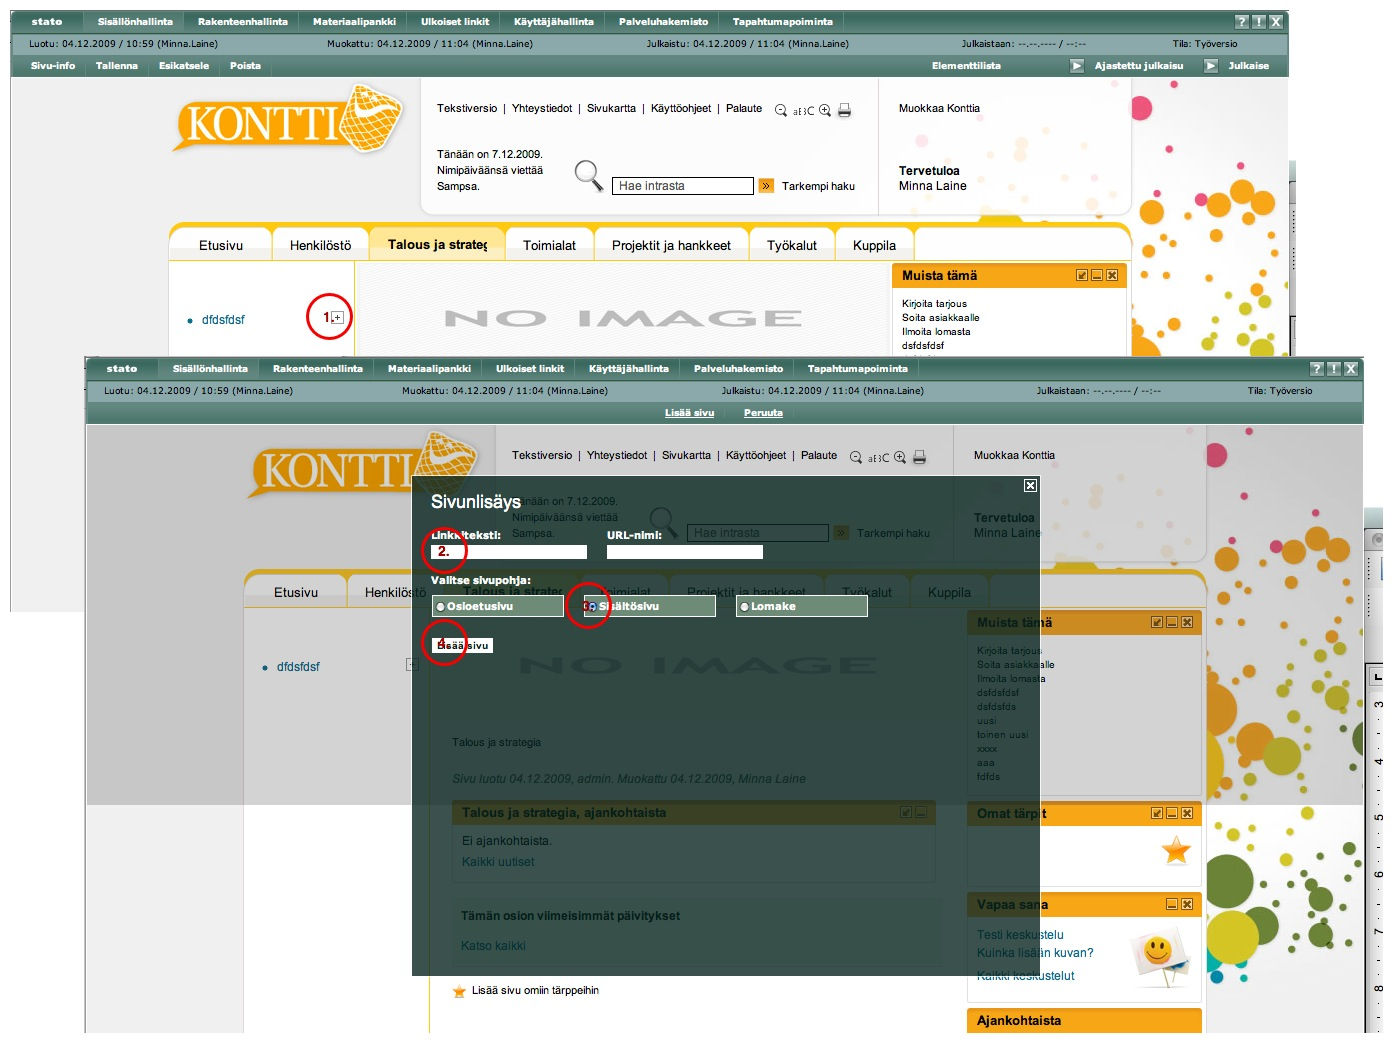The width and height of the screenshot is (1393, 1043).
Task: Open the Kuppila tab in back window
Action: (874, 245)
